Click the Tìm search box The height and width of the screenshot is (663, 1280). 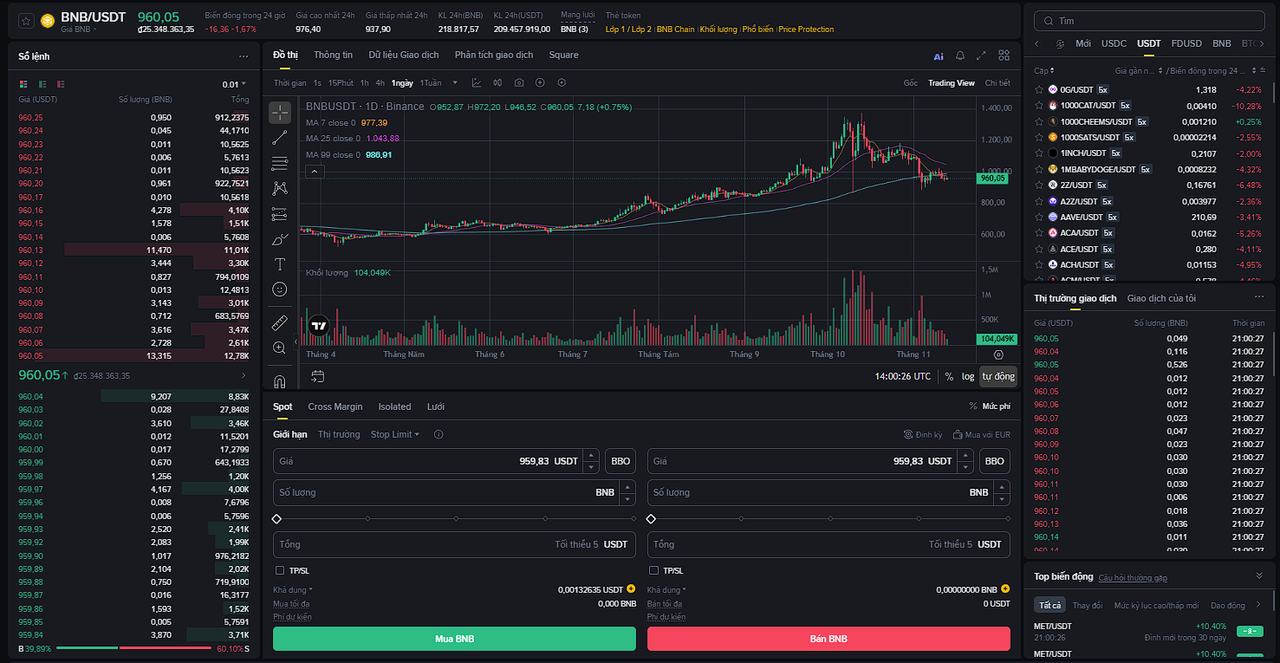pyautogui.click(x=1150, y=20)
